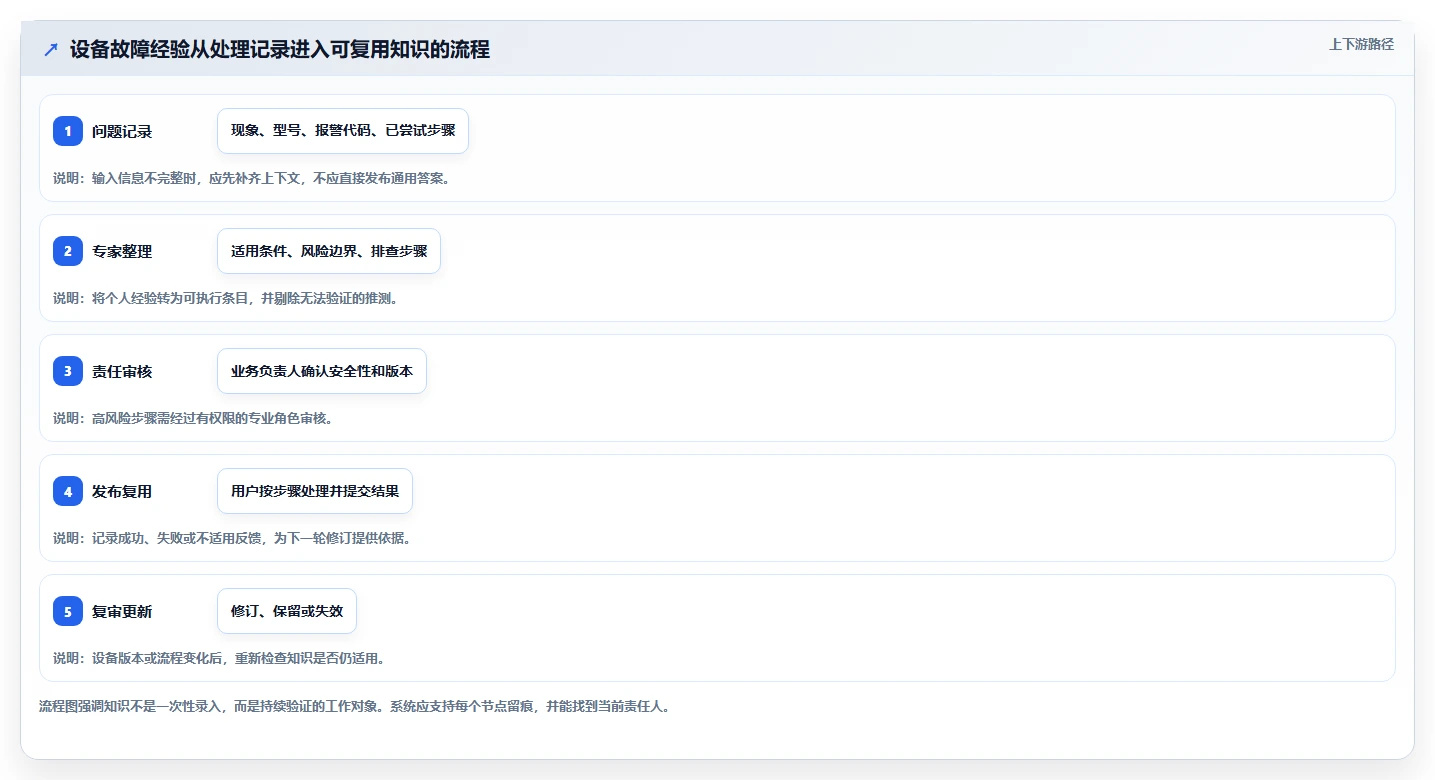Click the 用户按步骤处理并提交结果 chip
This screenshot has height=780, width=1435.
(x=315, y=491)
